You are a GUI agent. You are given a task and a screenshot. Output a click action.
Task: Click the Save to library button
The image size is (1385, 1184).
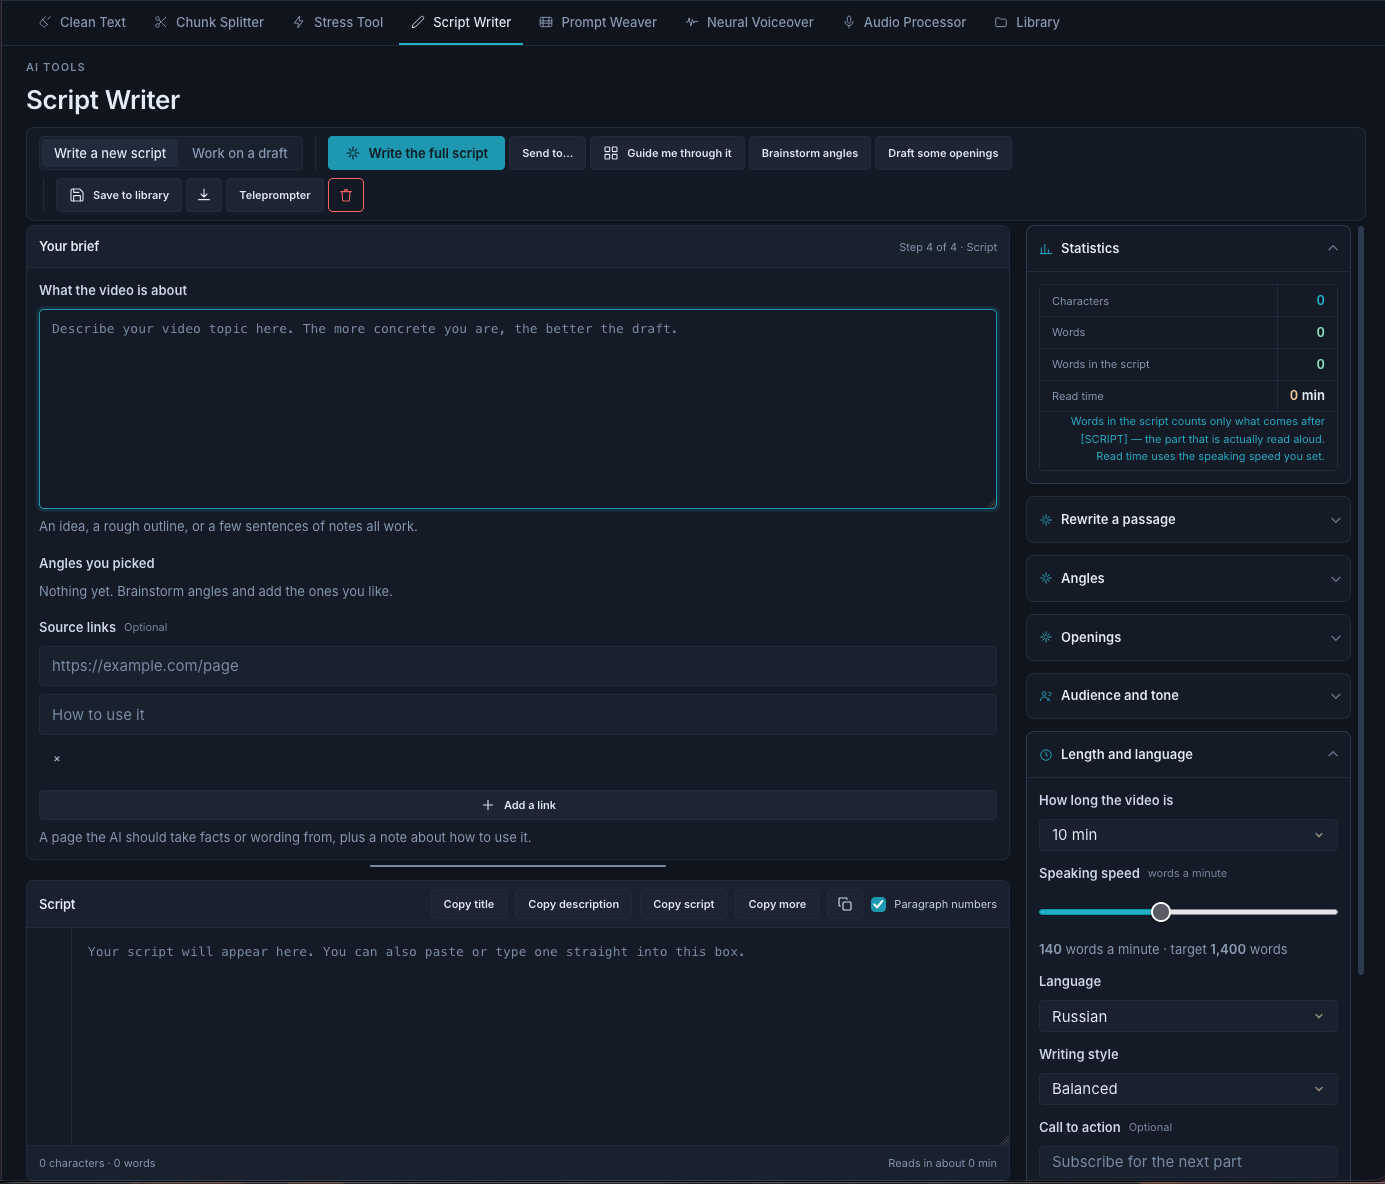click(x=119, y=195)
